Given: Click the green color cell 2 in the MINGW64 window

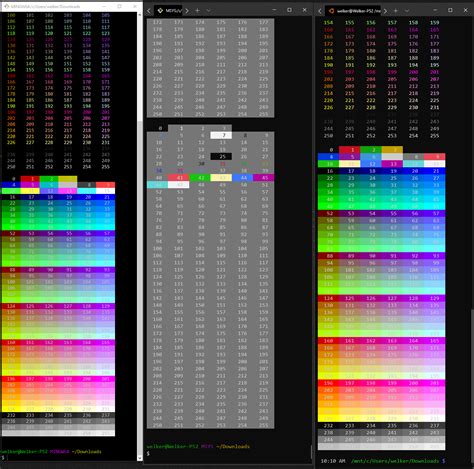Looking at the screenshot, I should (49, 179).
